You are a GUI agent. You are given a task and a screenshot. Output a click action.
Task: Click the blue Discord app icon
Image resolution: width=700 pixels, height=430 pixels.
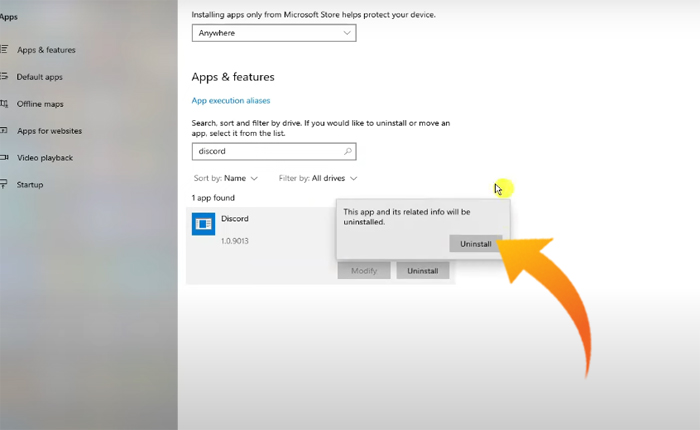tap(203, 224)
